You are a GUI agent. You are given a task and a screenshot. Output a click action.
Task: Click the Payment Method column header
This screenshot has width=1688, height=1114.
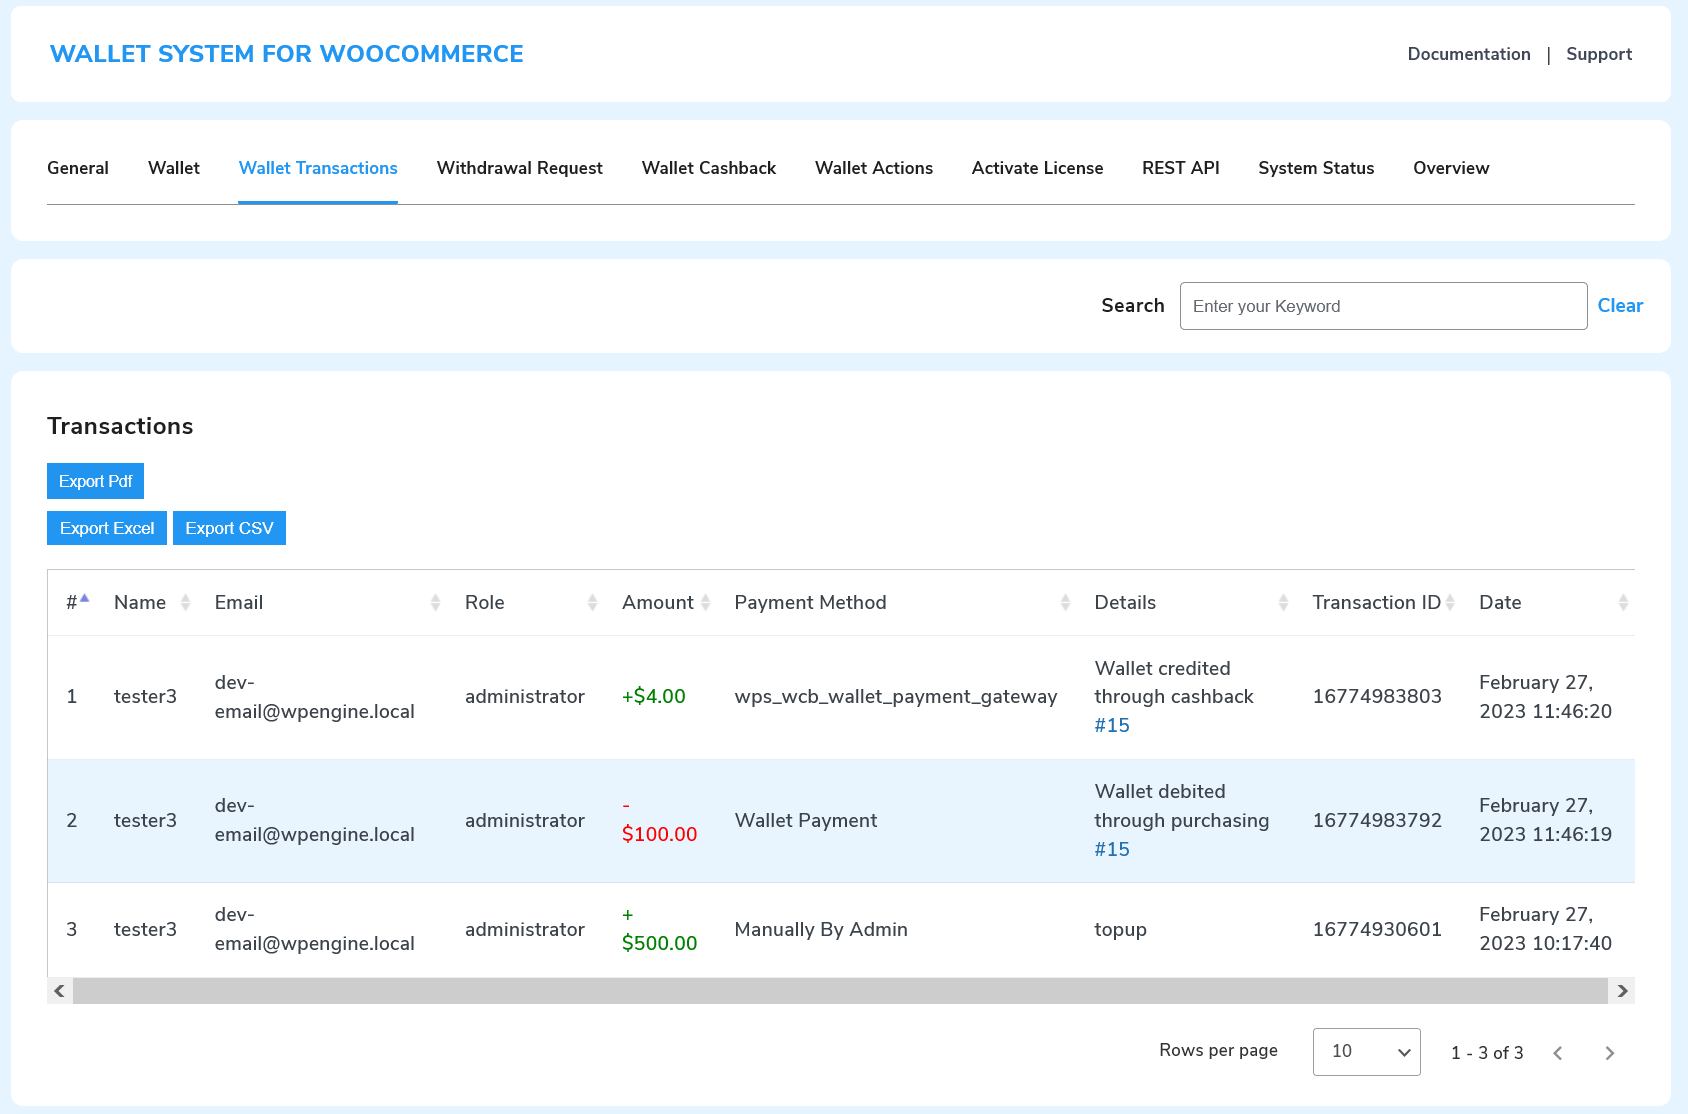click(x=810, y=602)
